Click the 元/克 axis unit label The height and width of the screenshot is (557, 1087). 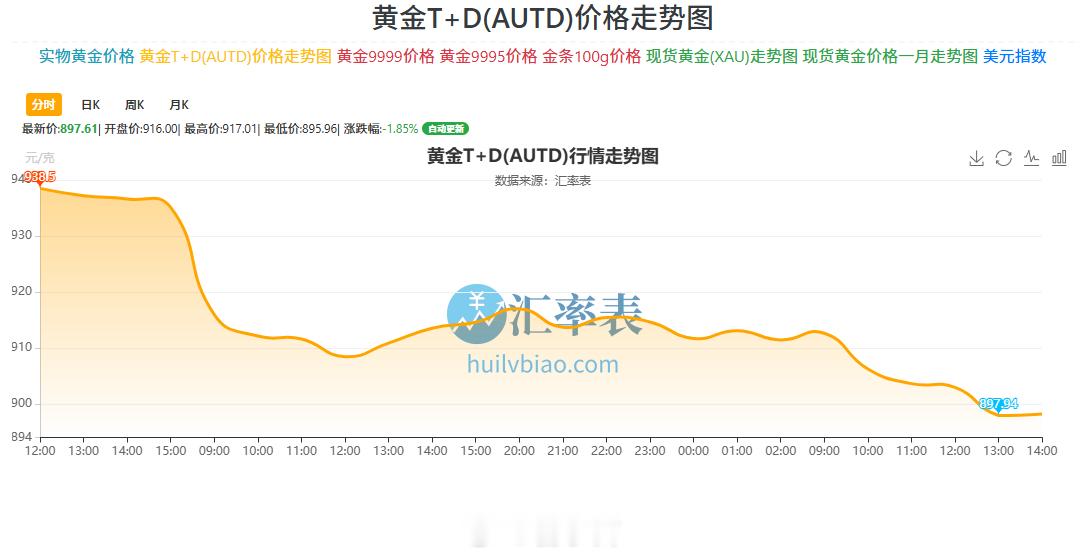[x=40, y=158]
